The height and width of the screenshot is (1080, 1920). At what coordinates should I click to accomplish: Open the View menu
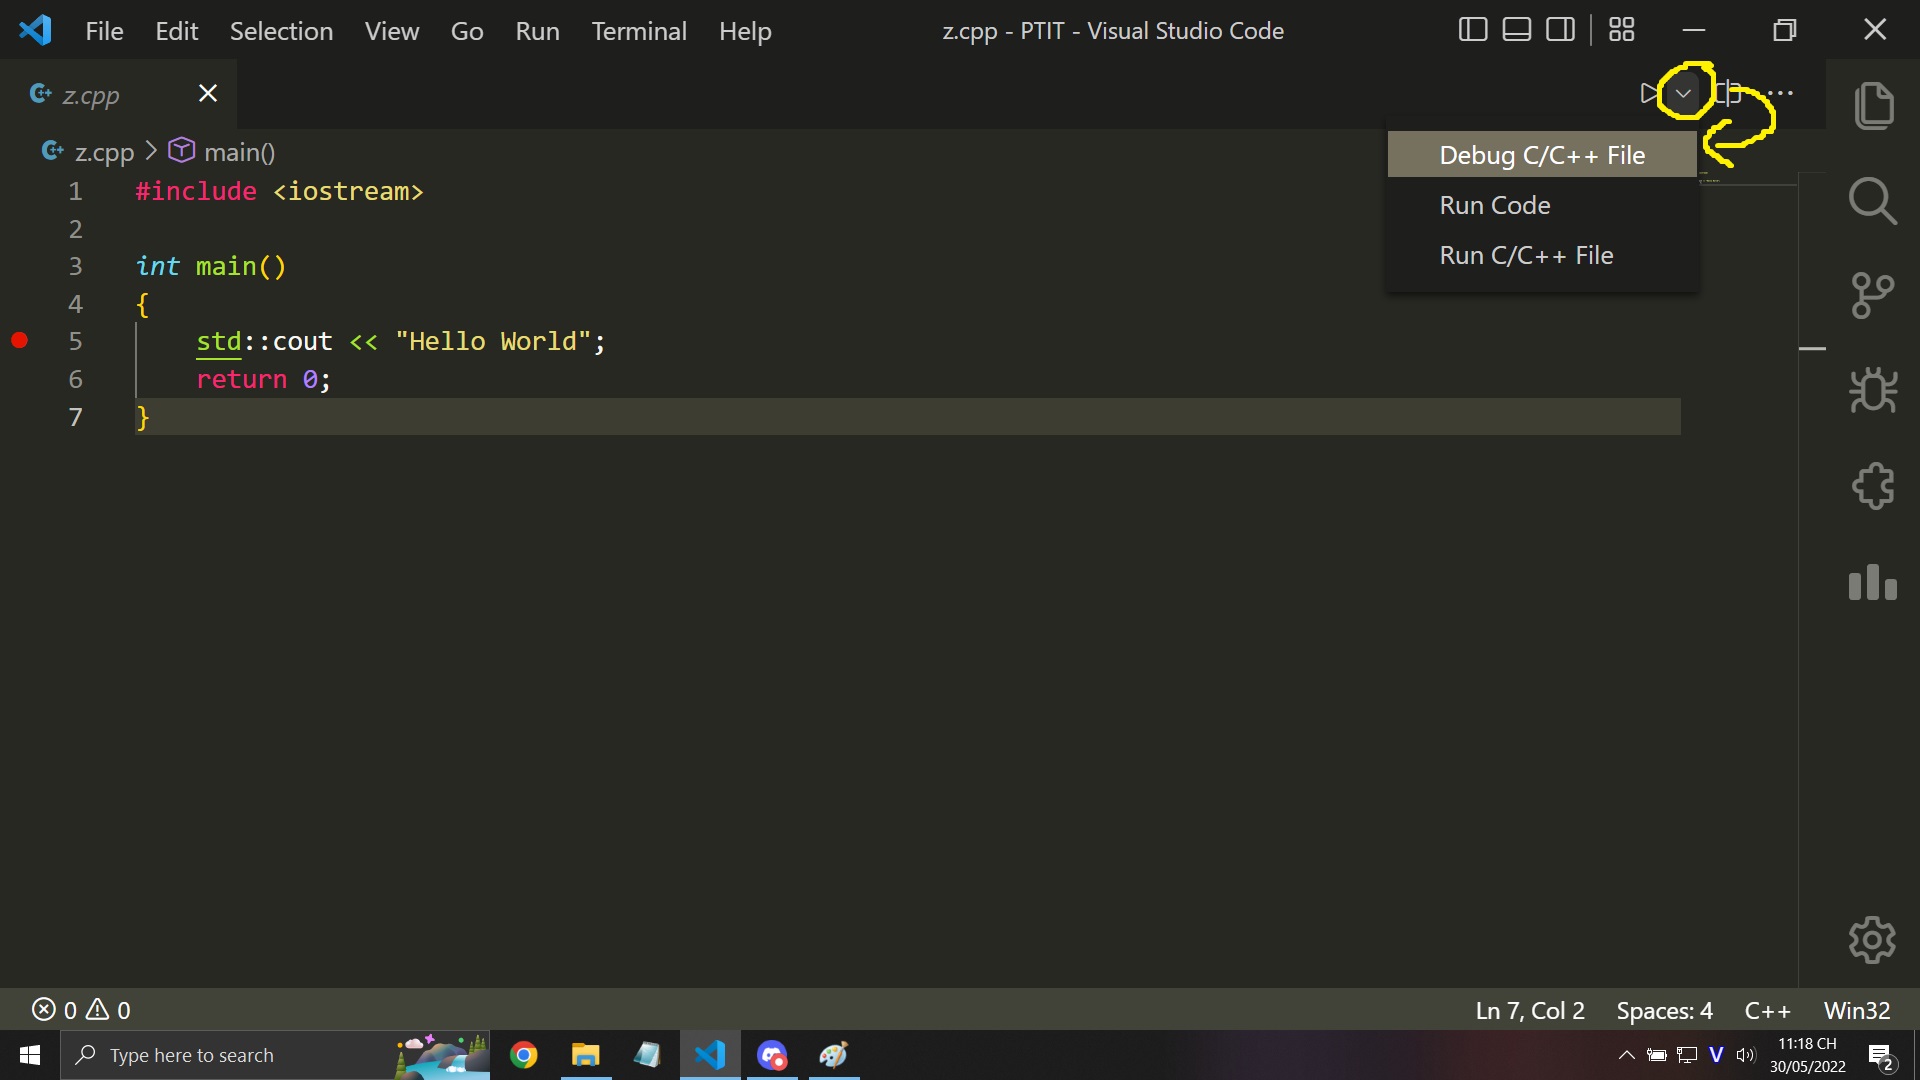pos(391,31)
